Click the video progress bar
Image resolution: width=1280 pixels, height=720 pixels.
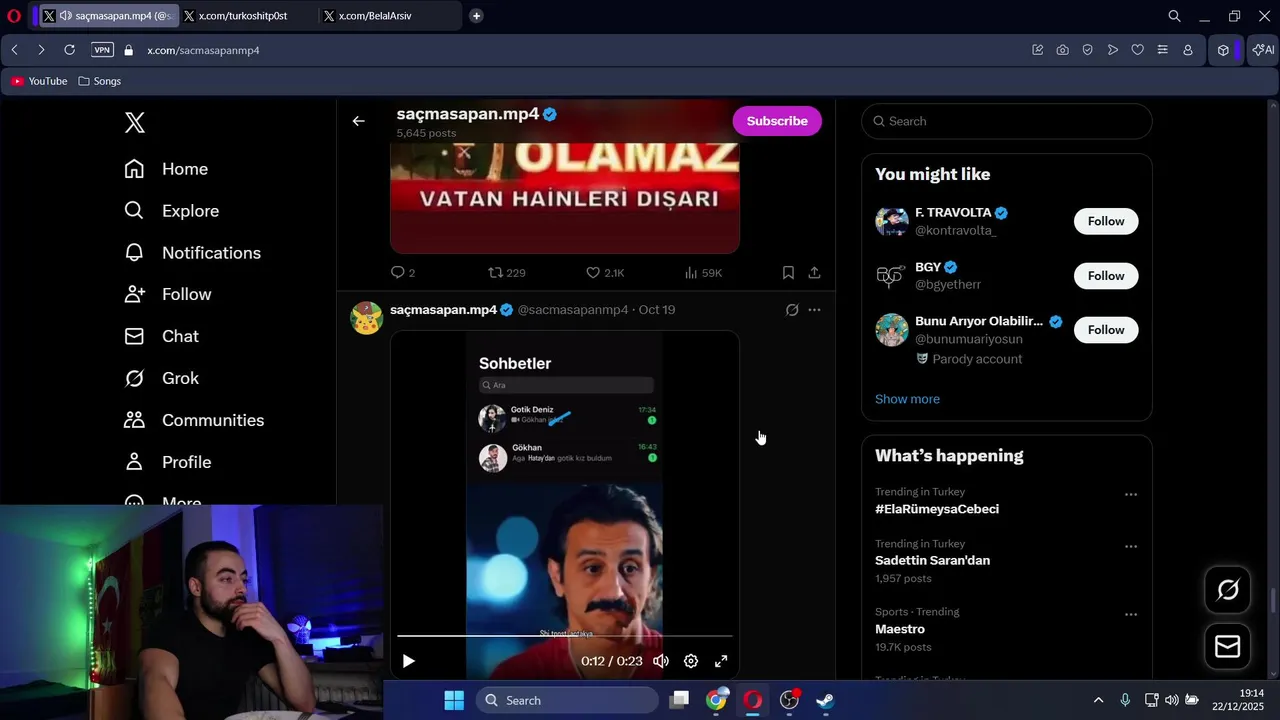point(565,636)
